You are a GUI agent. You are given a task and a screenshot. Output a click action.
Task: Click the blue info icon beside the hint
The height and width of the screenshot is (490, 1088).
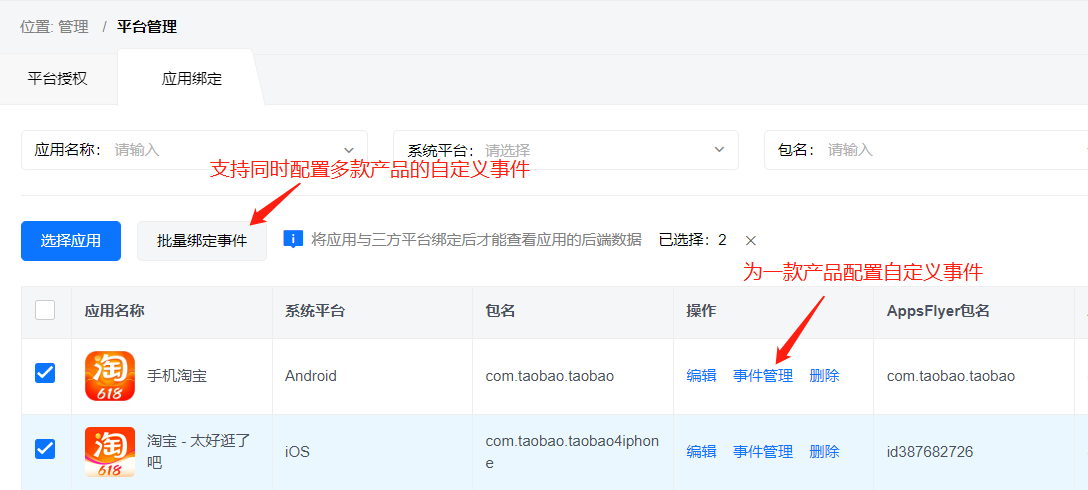(x=294, y=239)
